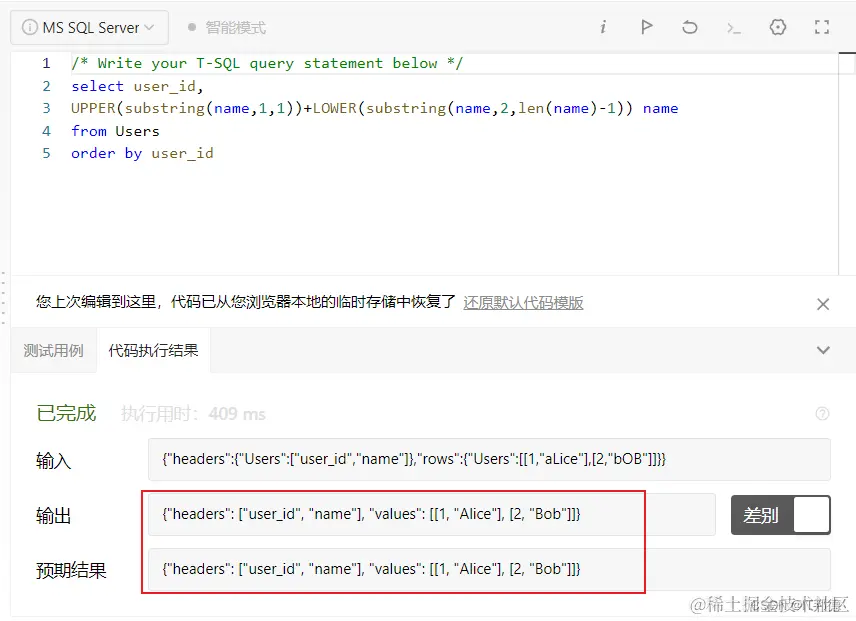Screen dimensions: 856x621
Task: Select the 代码执行结果 tab
Action: 153,350
